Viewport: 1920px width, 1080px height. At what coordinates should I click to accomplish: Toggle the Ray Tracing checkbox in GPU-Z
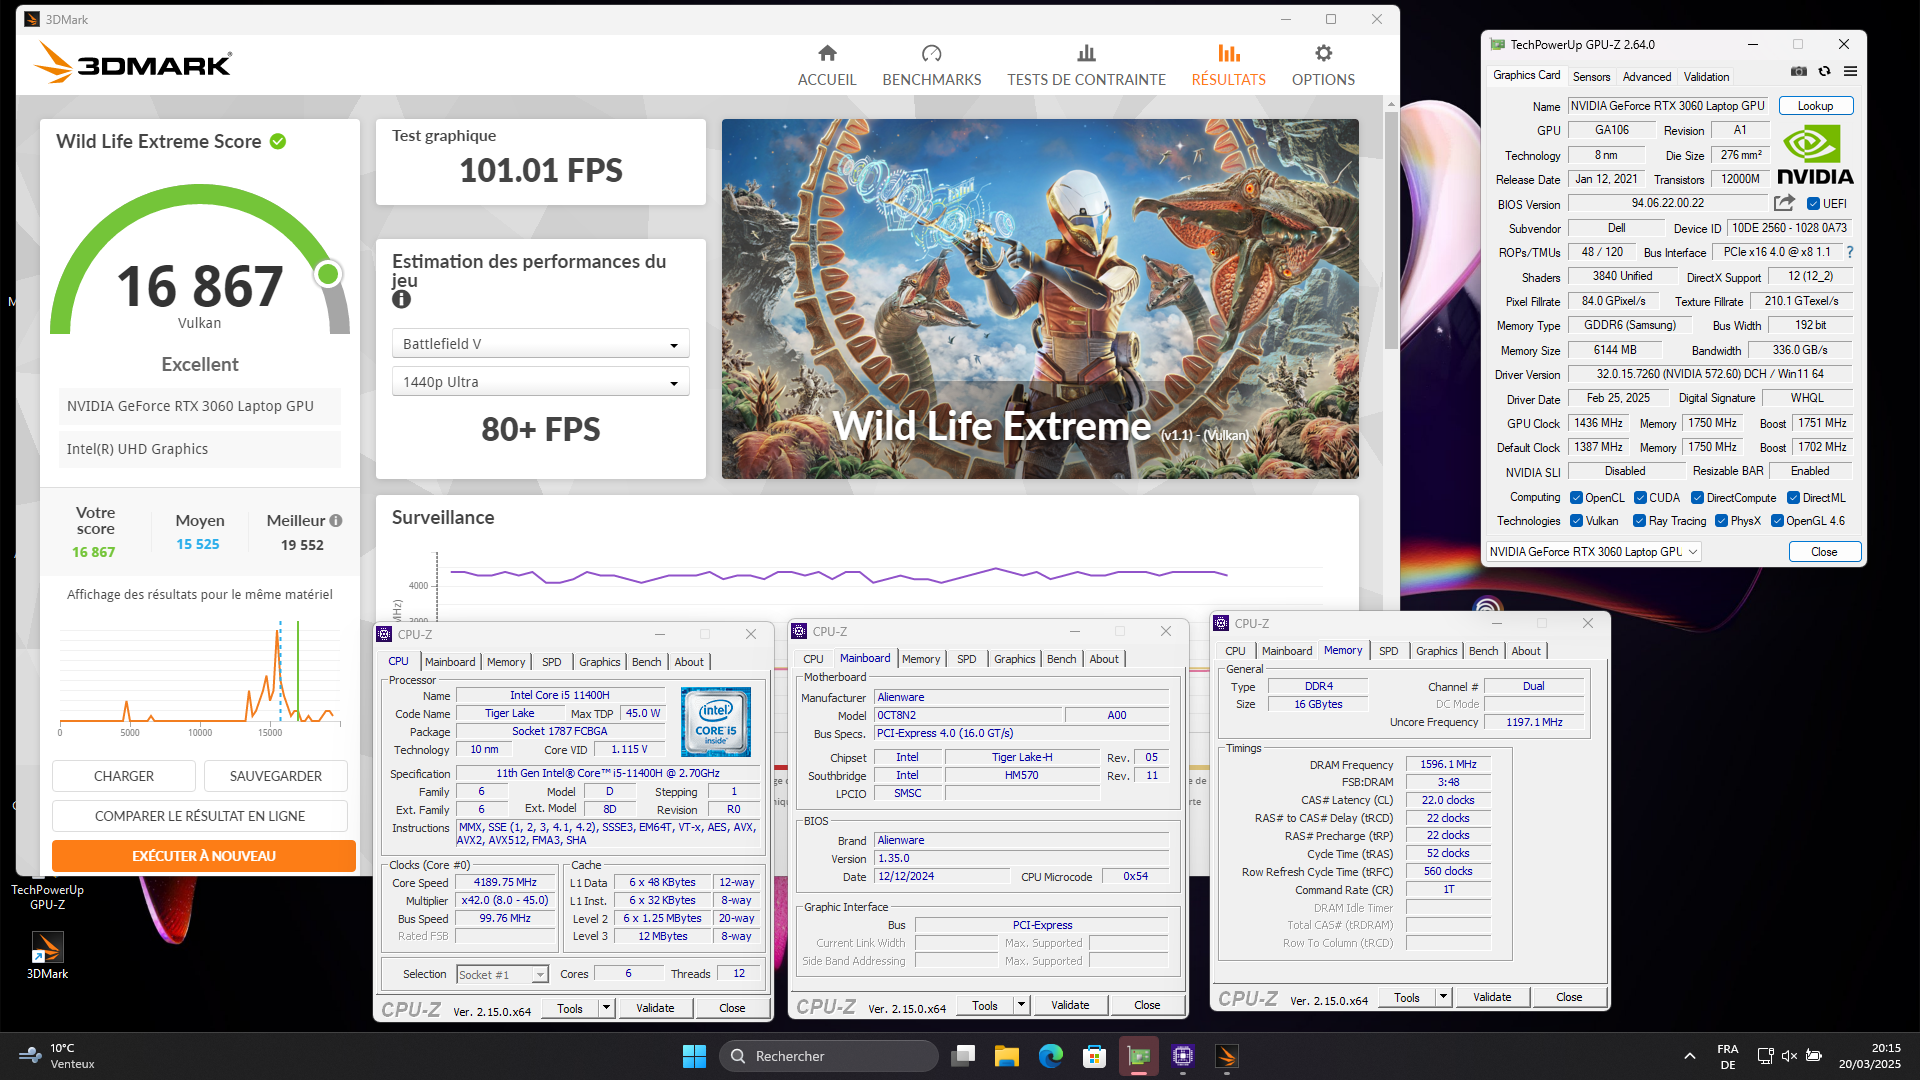pos(1639,521)
